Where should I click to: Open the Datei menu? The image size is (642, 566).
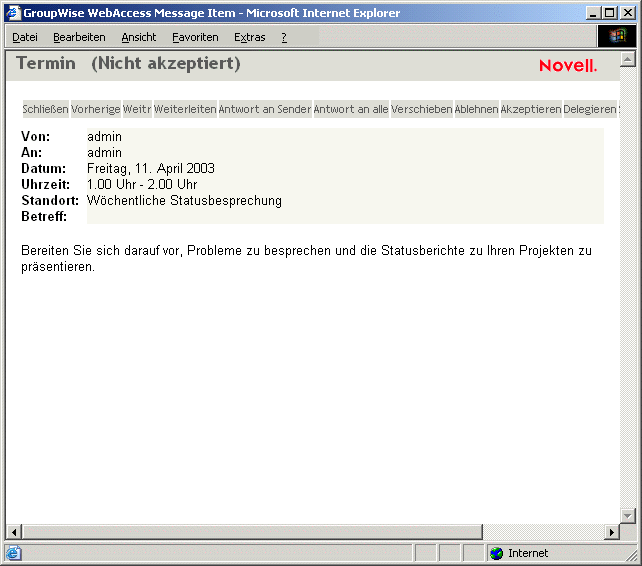(x=25, y=37)
